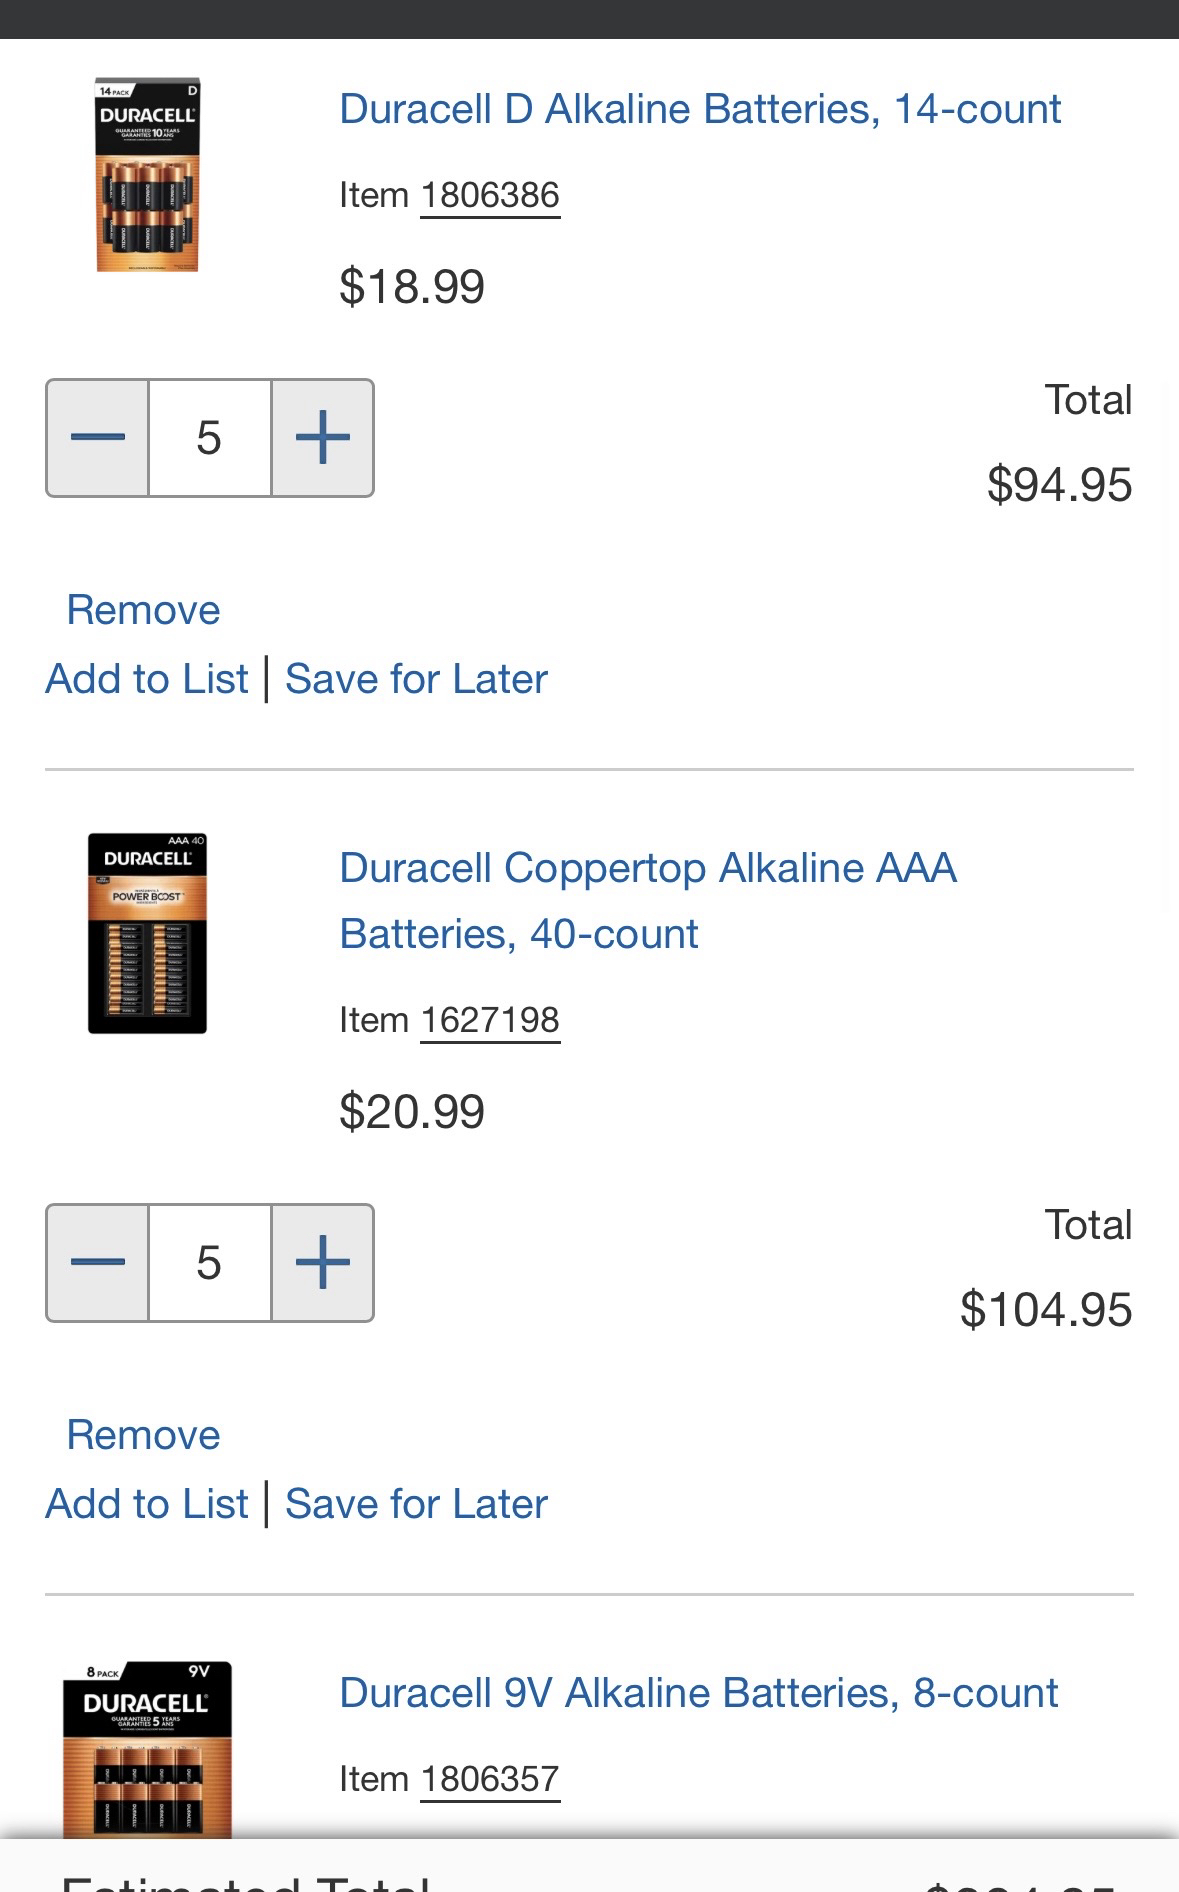
Task: Increase quantity of Duracell D batteries
Action: pos(323,438)
